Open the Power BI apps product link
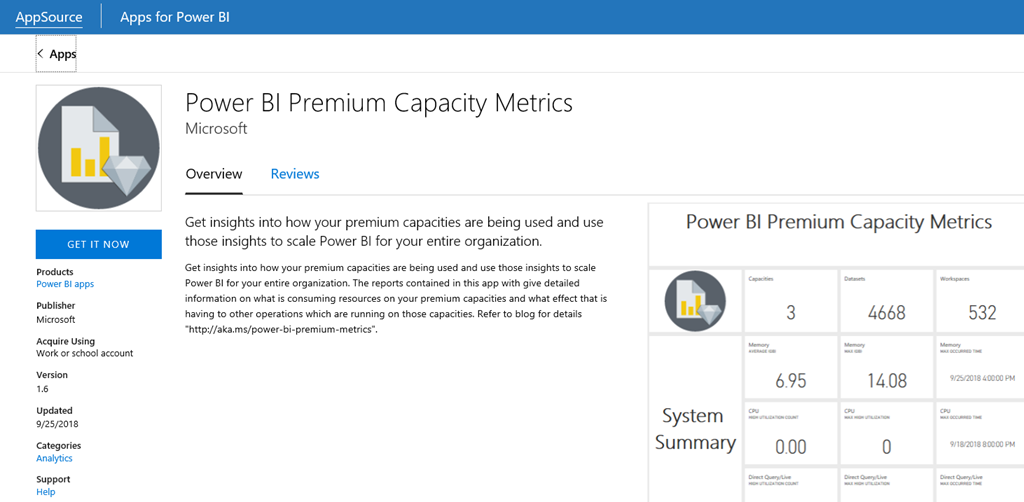1024x502 pixels. (x=65, y=285)
